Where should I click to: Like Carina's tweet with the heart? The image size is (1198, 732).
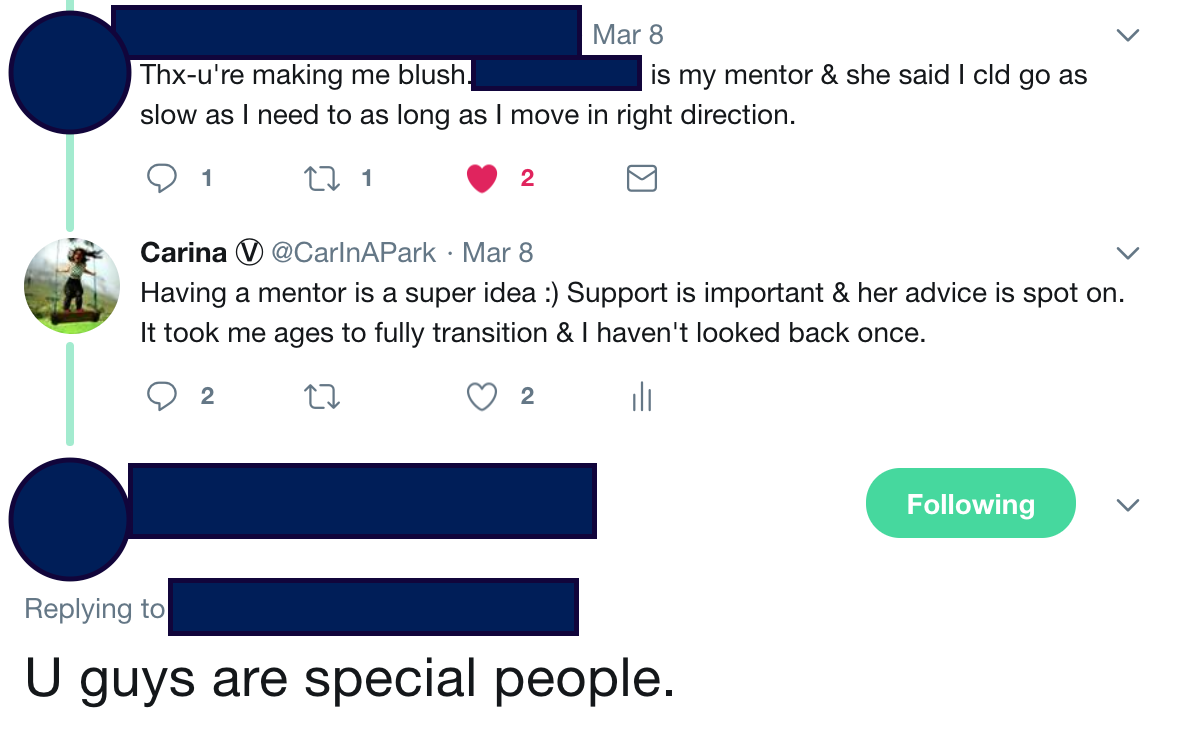(482, 397)
